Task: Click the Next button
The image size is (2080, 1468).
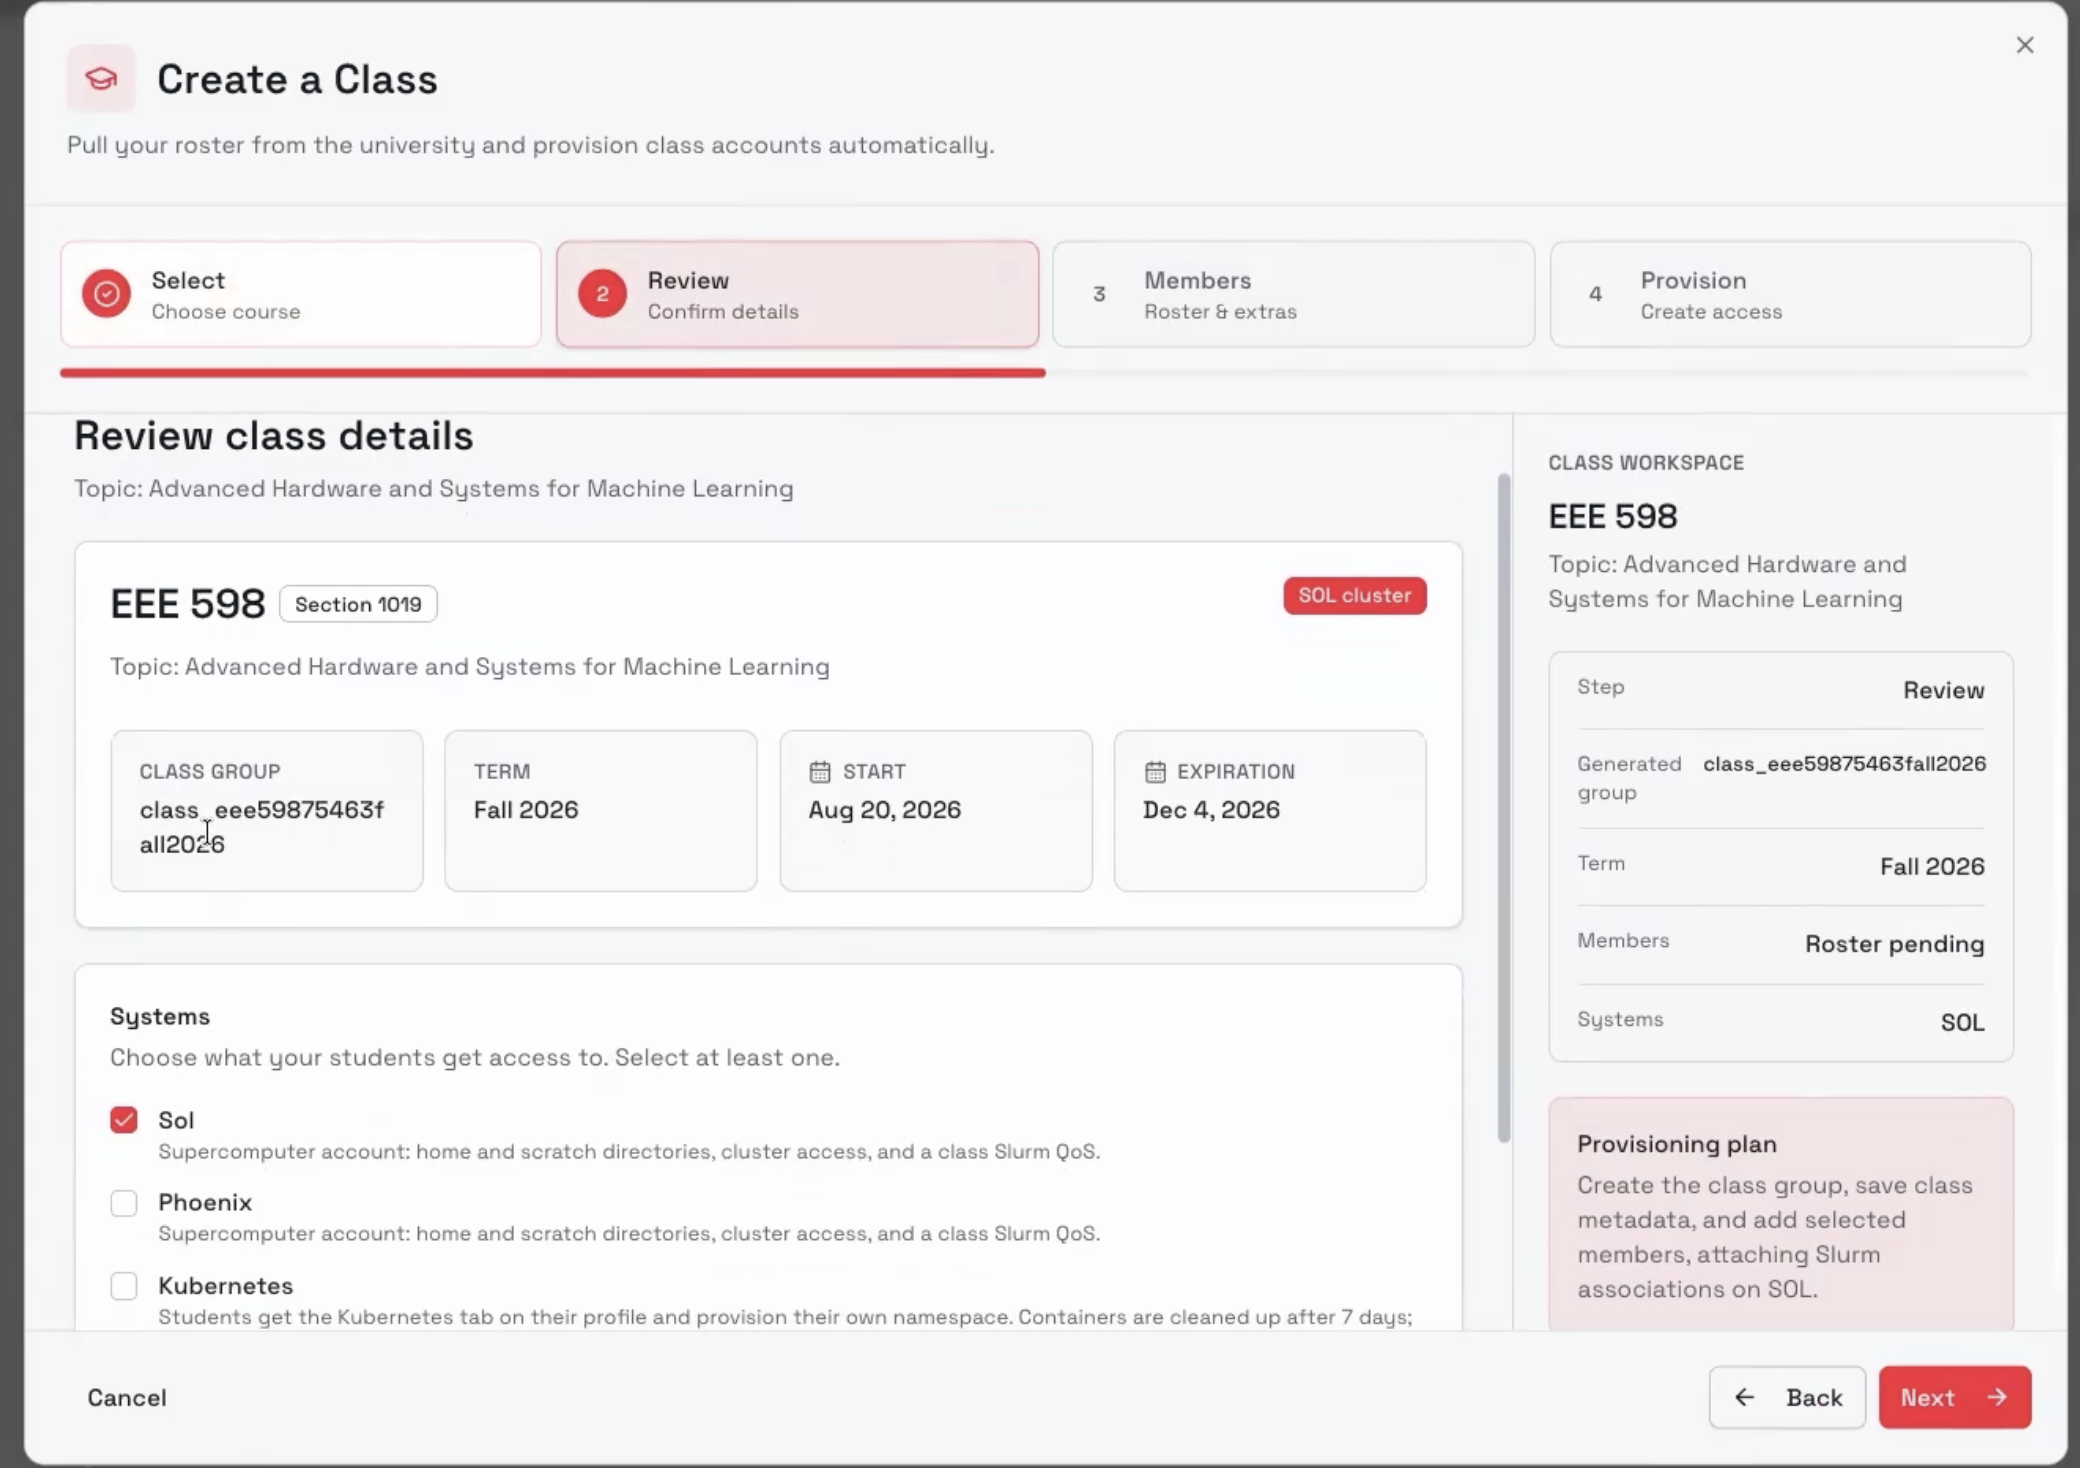Action: 1955,1397
